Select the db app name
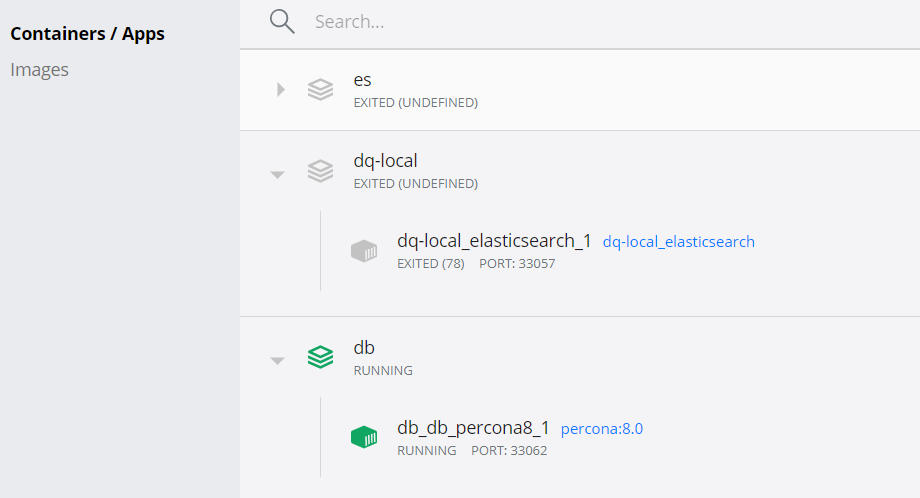The height and width of the screenshot is (498, 920). tap(364, 347)
